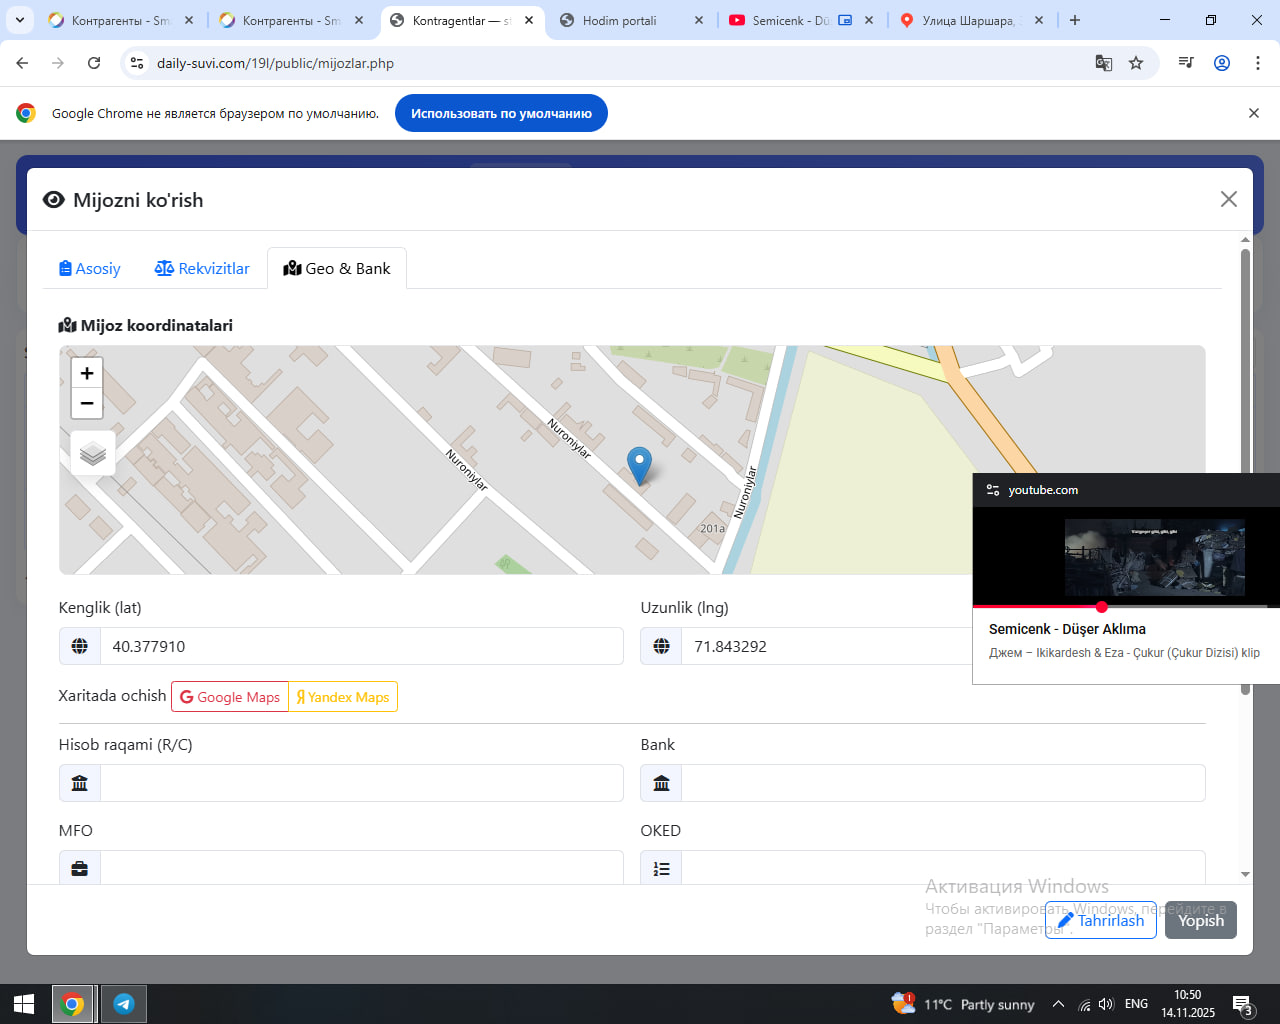Open Telegram from the taskbar
The width and height of the screenshot is (1280, 1024).
(x=124, y=1004)
